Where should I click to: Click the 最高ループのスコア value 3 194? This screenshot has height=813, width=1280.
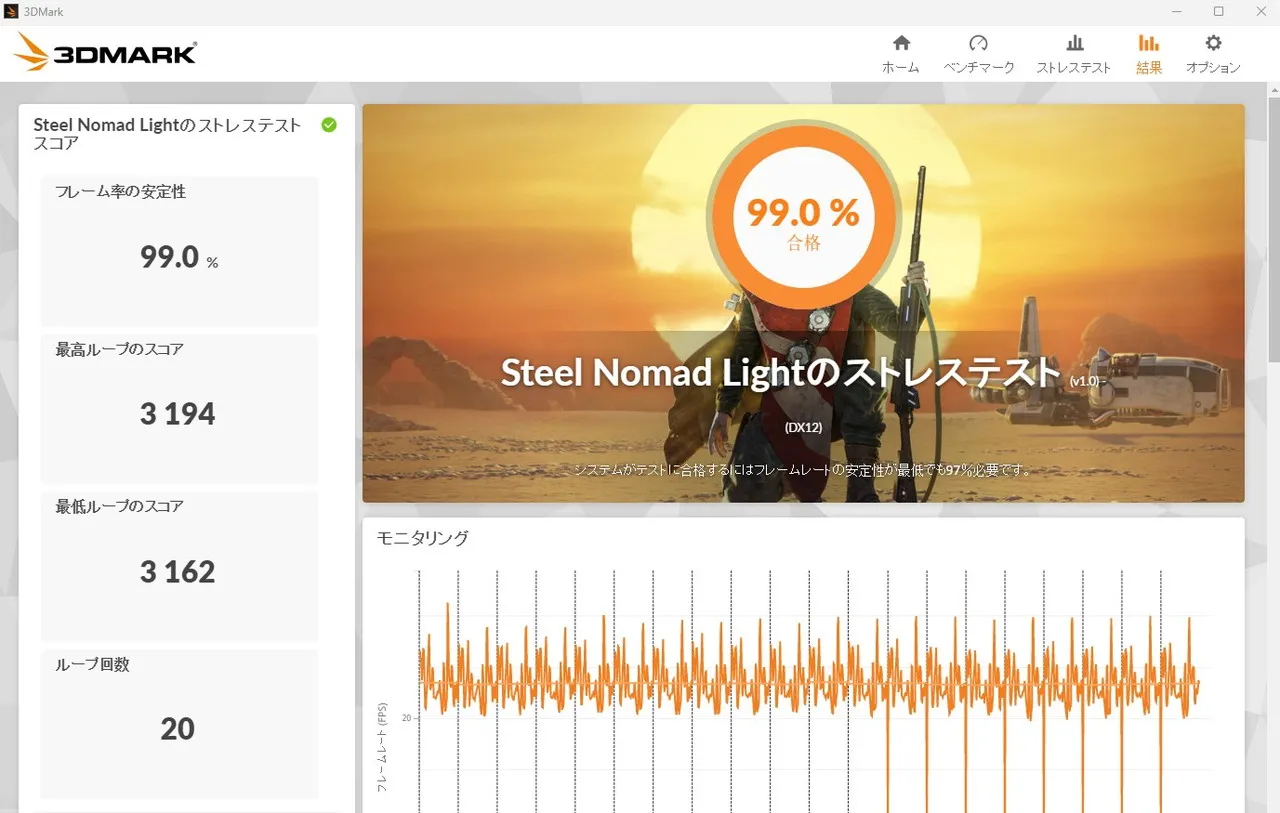coord(178,414)
